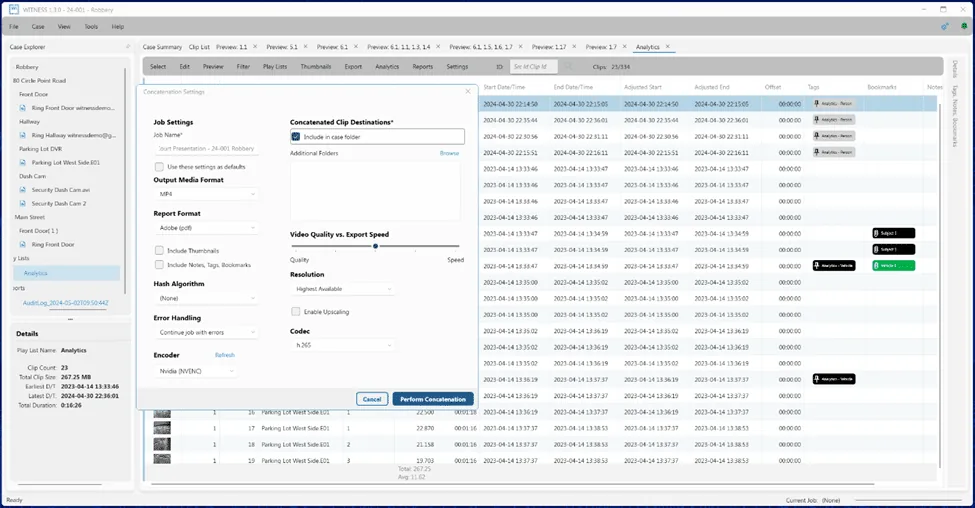The height and width of the screenshot is (508, 975).
Task: Click file icon beside Ring Front Door witnessdemo
Action: (x=24, y=108)
